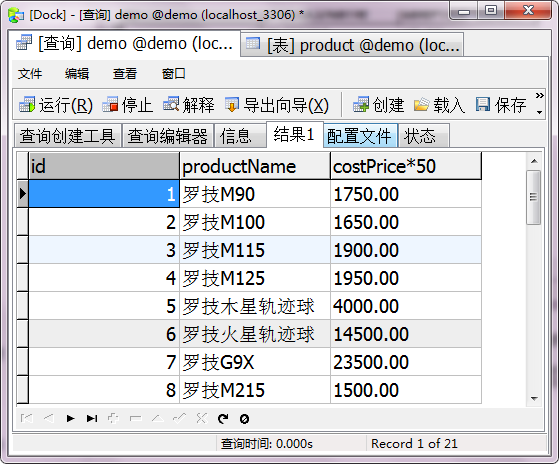
Task: Select the 罗技火星轨迹球 cell
Action: 255,334
